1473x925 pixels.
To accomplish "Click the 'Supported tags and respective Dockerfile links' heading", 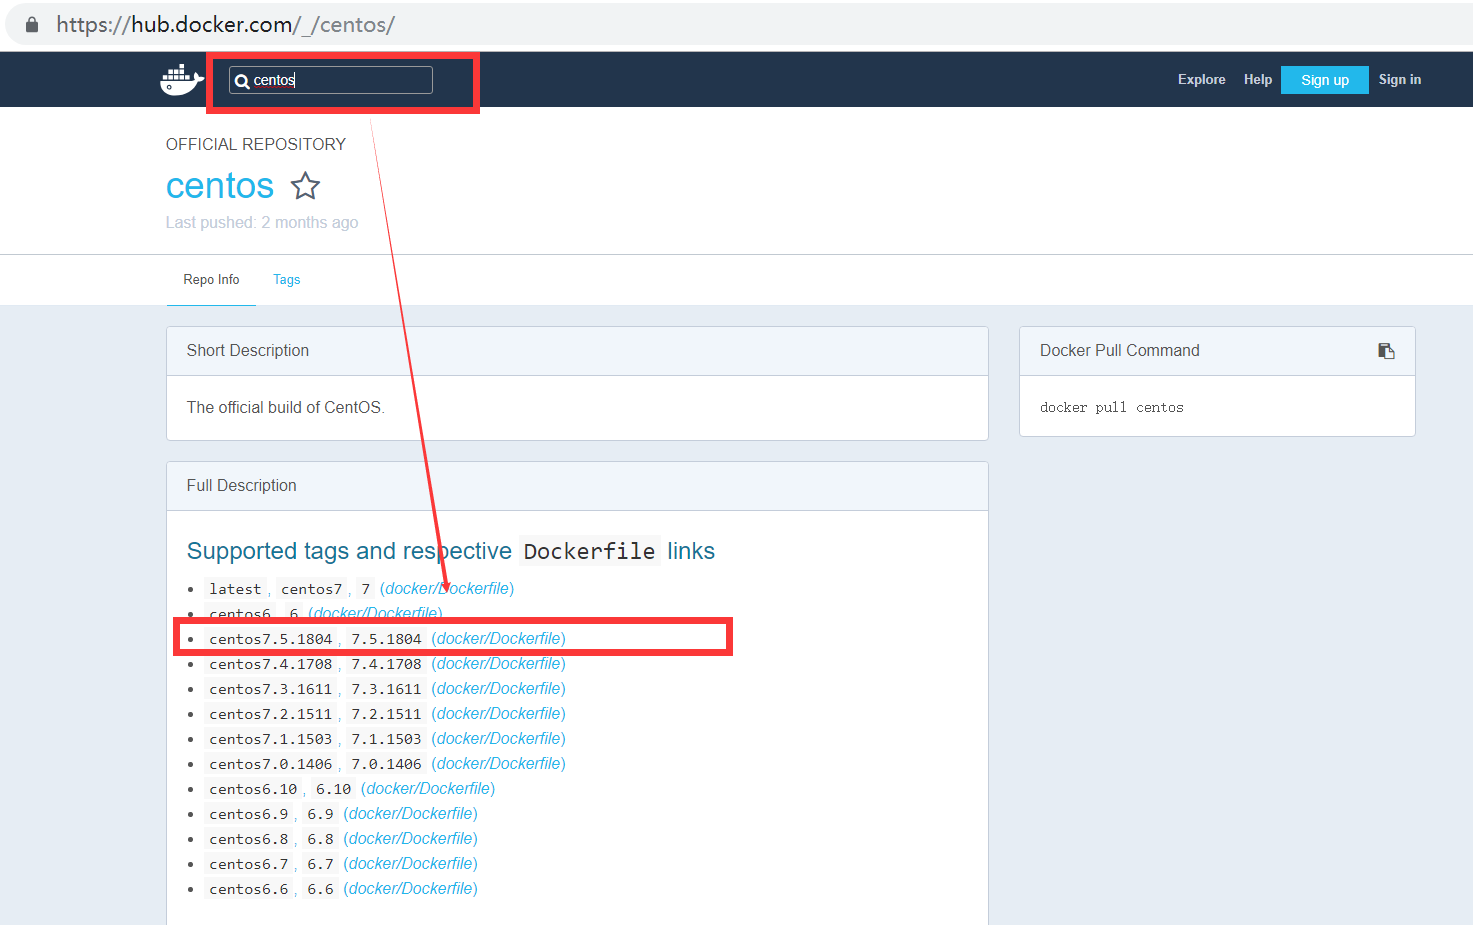I will pyautogui.click(x=451, y=551).
